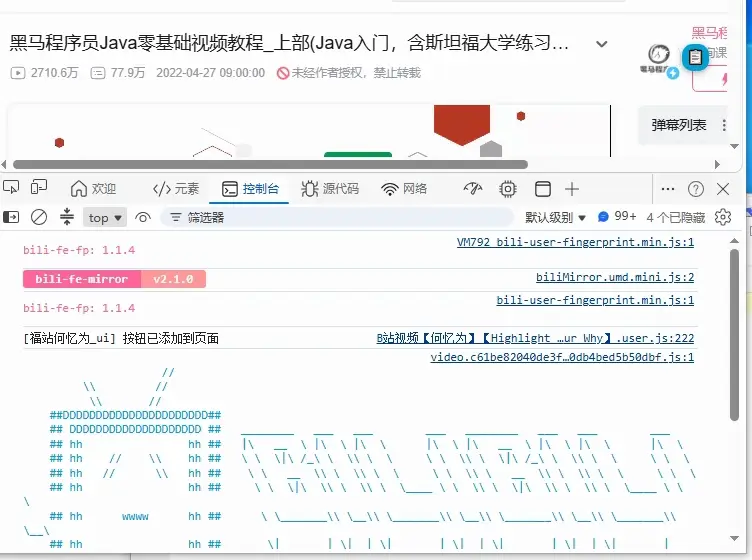Click the 2022-04-27 09:00:00 publish date

pyautogui.click(x=211, y=73)
